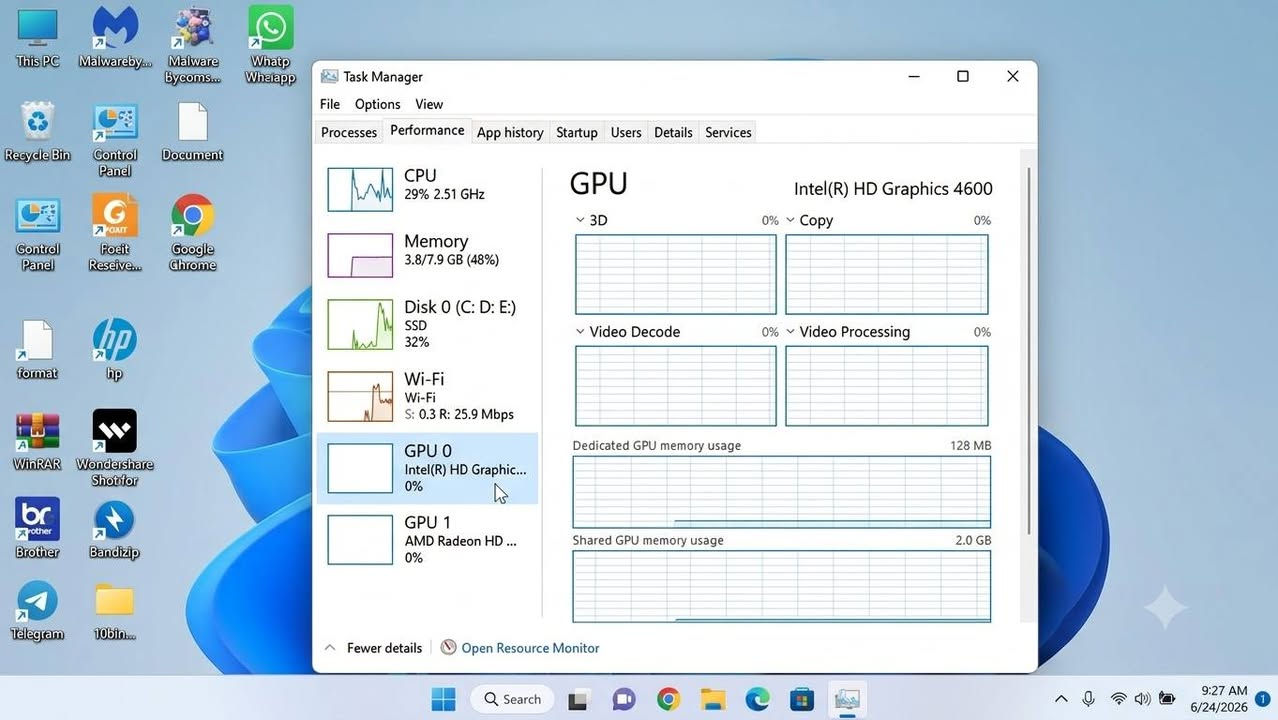Open Microsoft Edge from the taskbar
Viewport: 1278px width, 720px height.
click(757, 699)
